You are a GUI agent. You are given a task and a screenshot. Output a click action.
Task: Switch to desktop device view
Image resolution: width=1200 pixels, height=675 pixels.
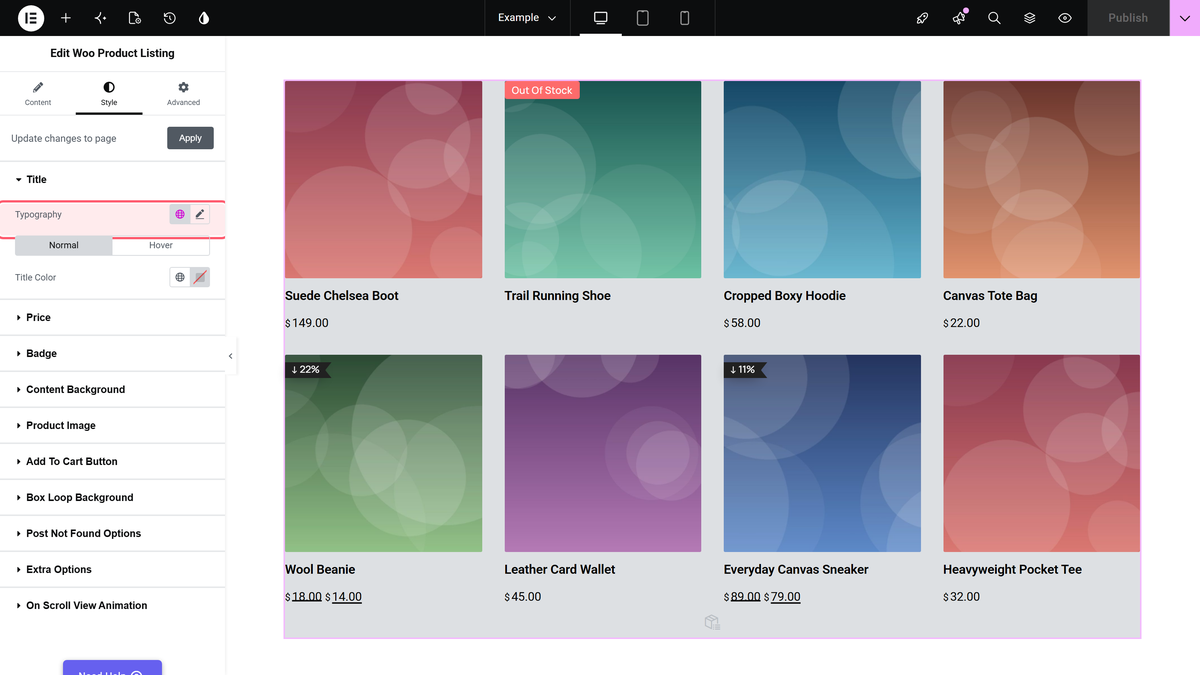[x=601, y=18]
